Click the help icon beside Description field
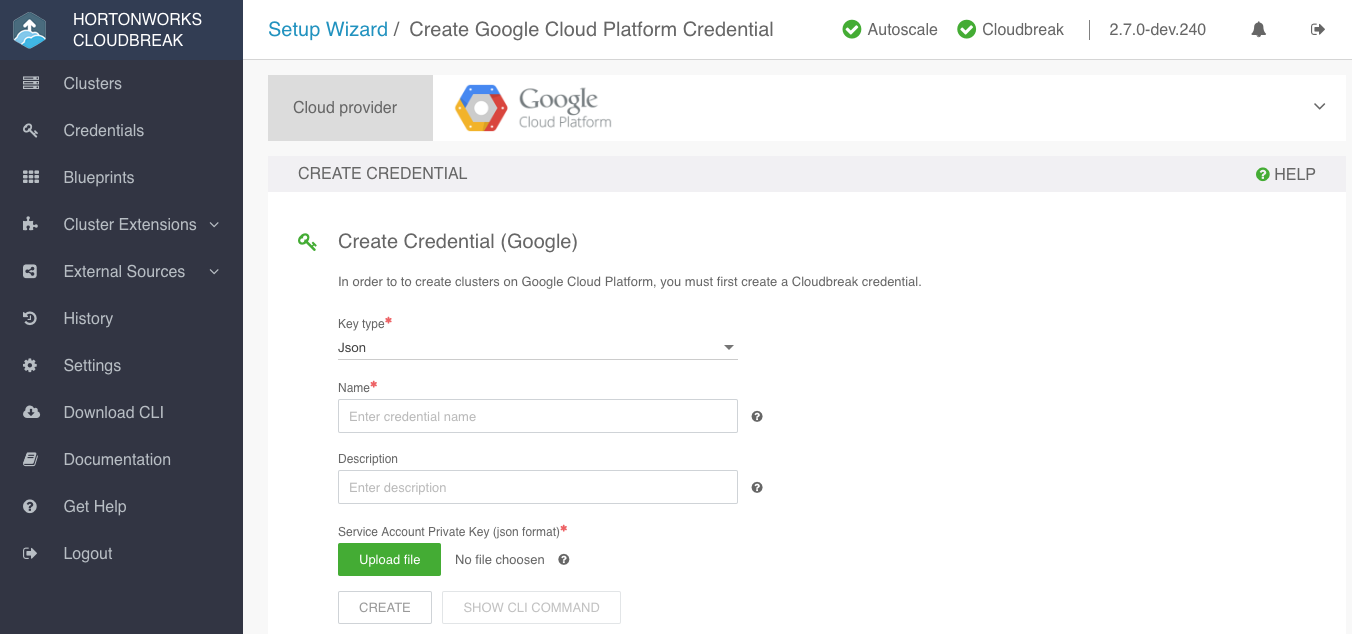 (x=757, y=488)
